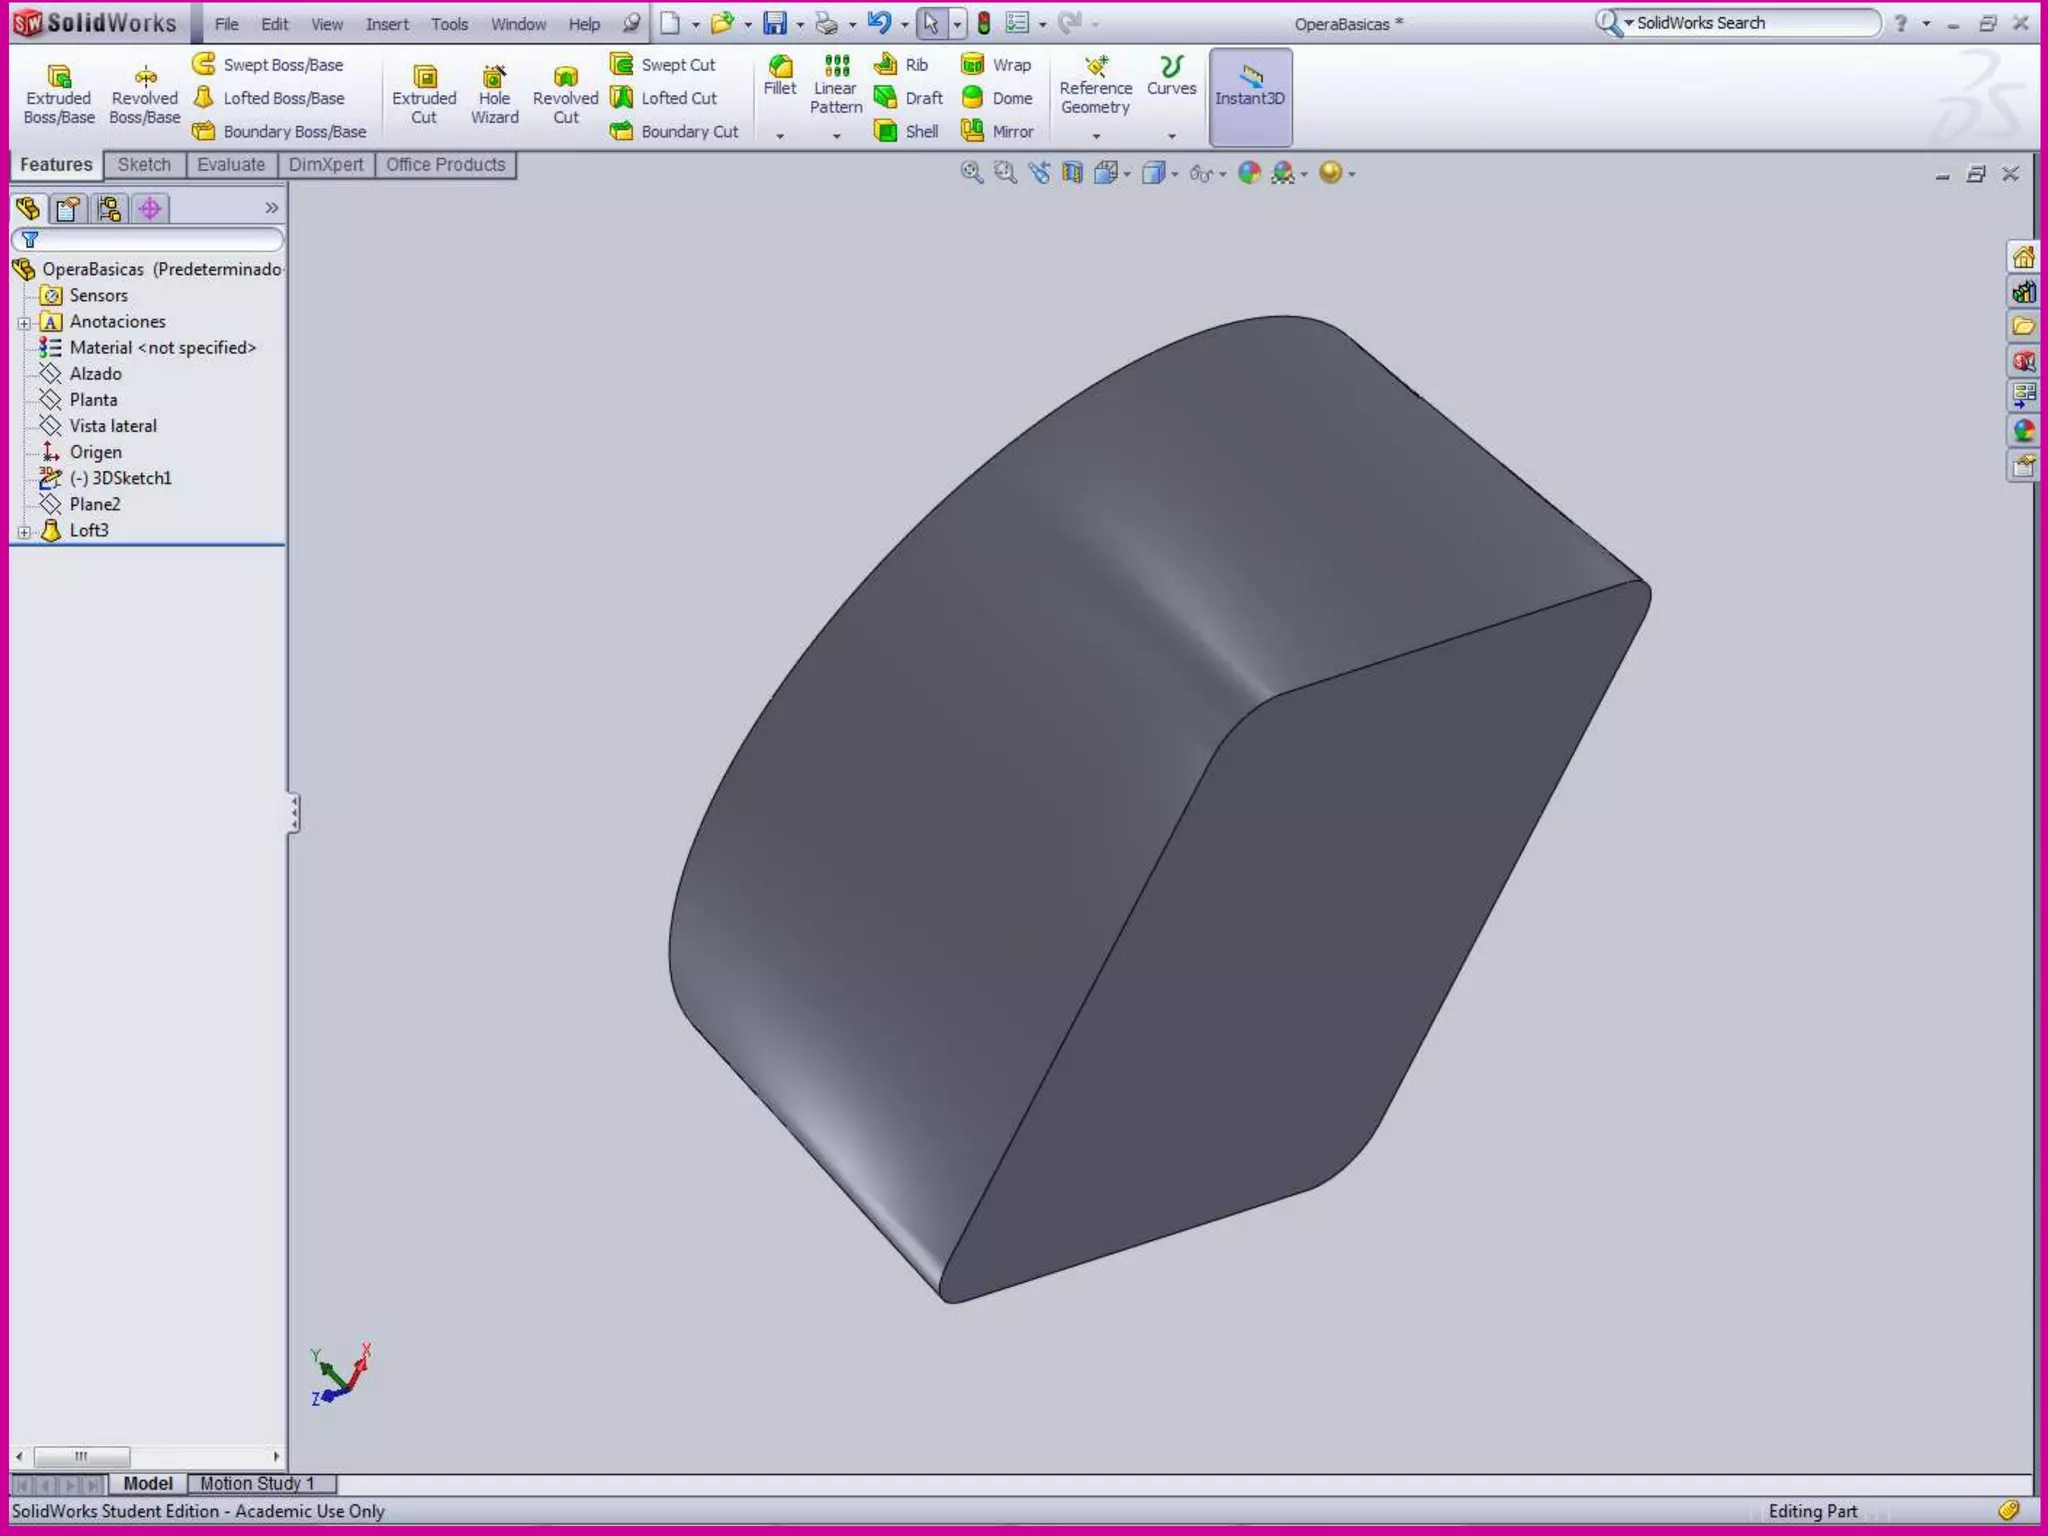Viewport: 2048px width, 1536px height.
Task: Click the Fillet tool icon
Action: [x=780, y=68]
